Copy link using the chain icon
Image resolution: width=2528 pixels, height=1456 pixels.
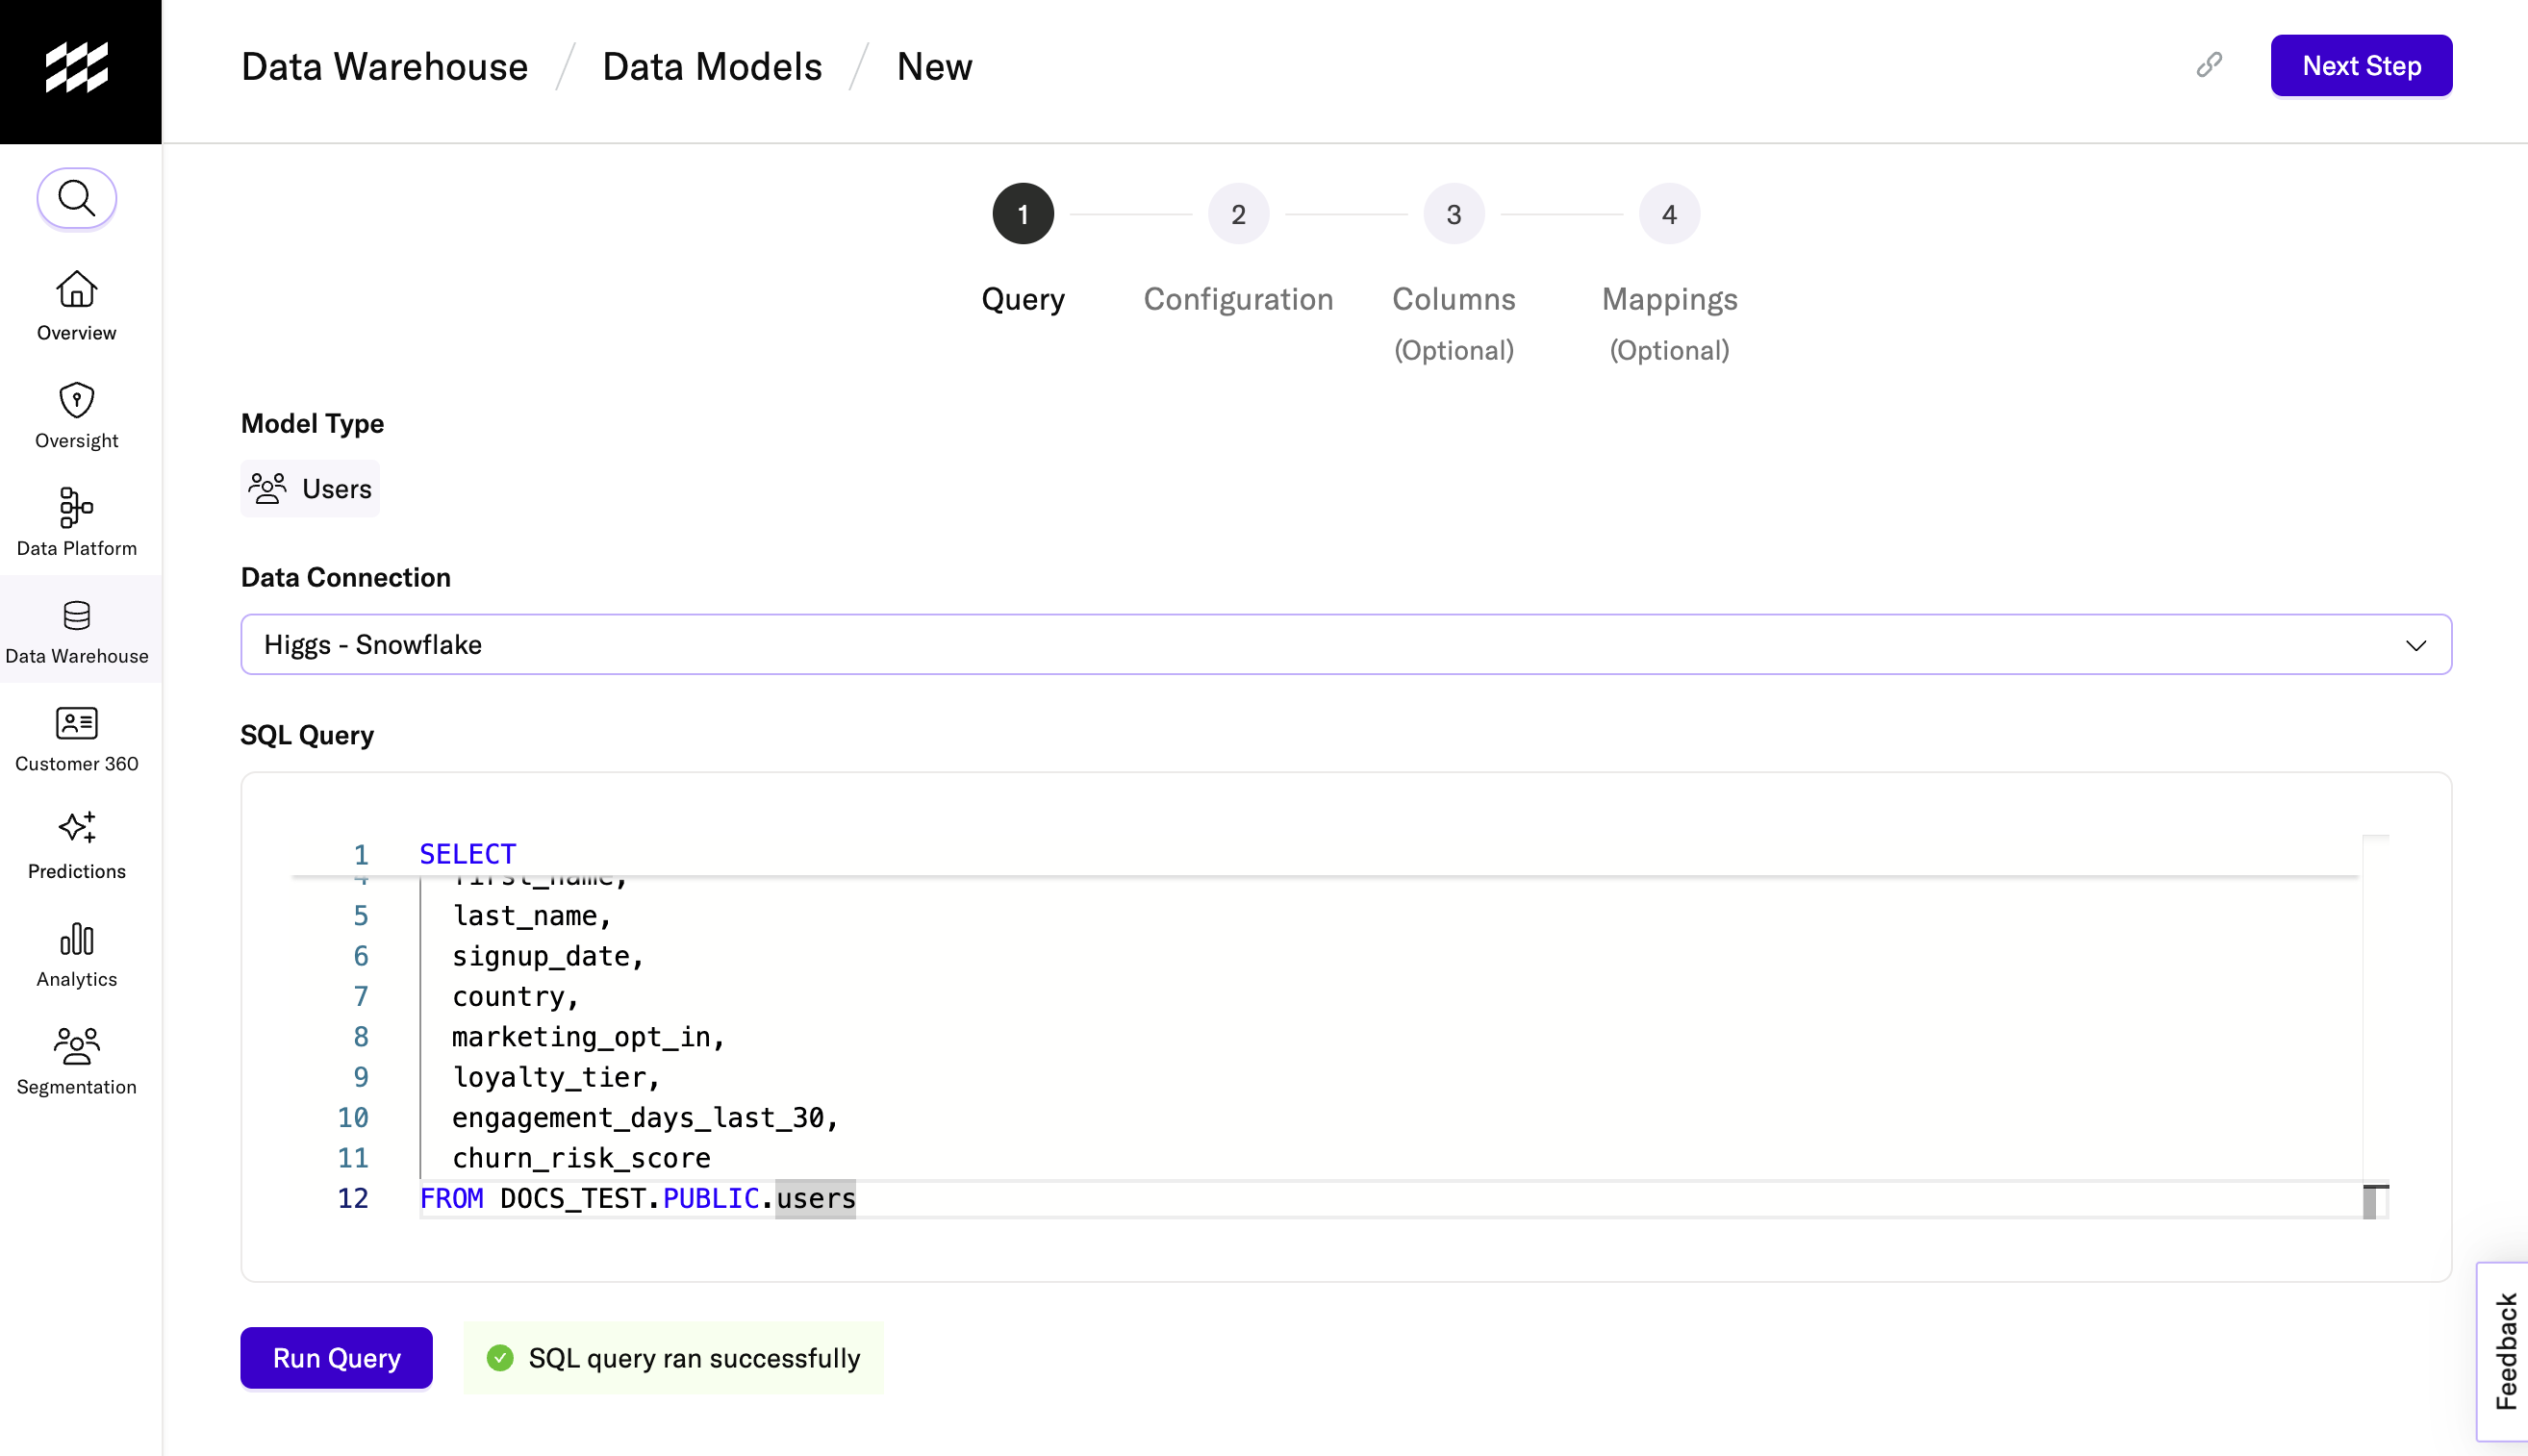(2209, 65)
